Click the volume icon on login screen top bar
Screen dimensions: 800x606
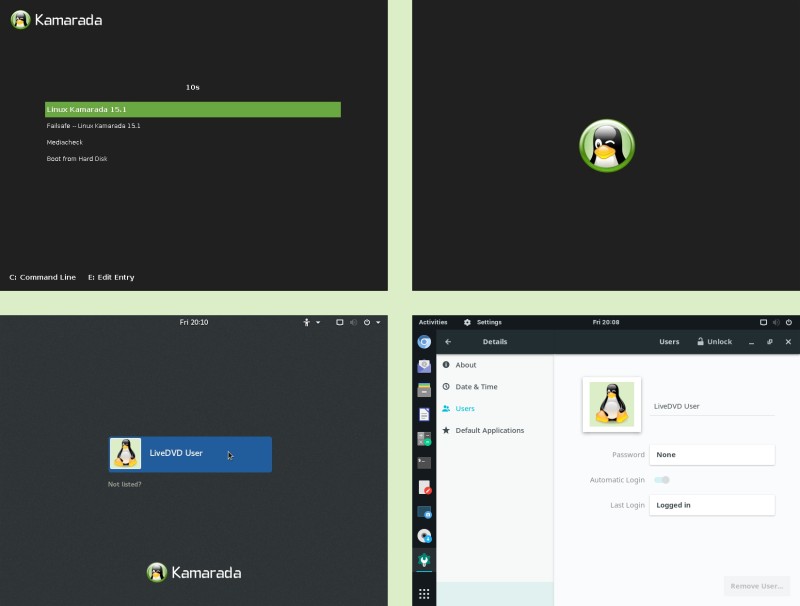pyautogui.click(x=353, y=322)
